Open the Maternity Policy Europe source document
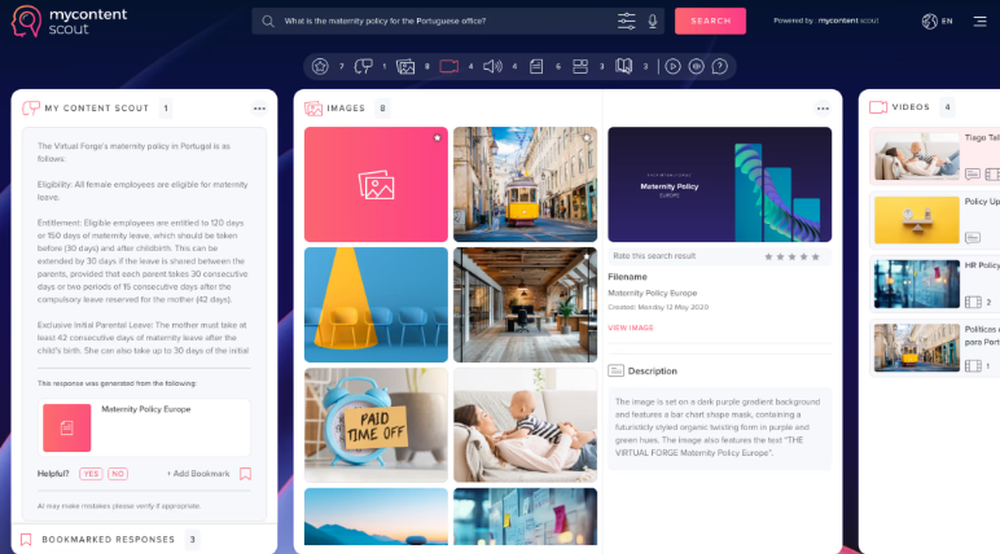Viewport: 1000px width, 554px height. pos(144,428)
